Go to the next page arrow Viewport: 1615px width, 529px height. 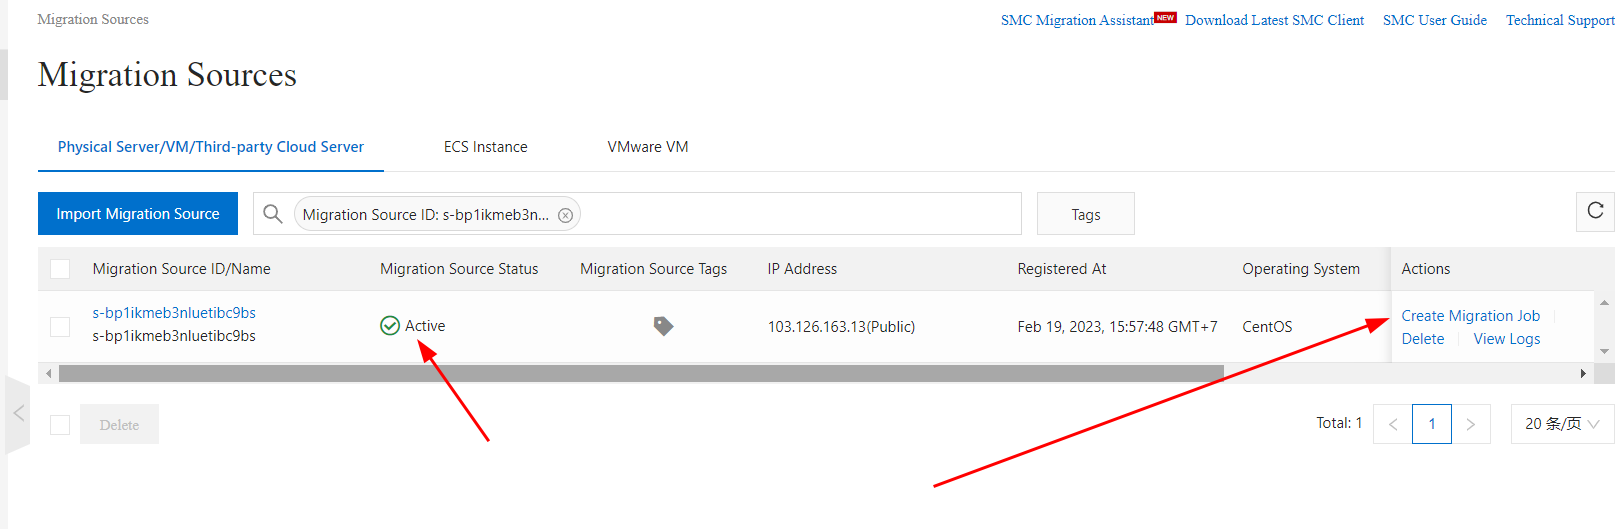[x=1470, y=424]
